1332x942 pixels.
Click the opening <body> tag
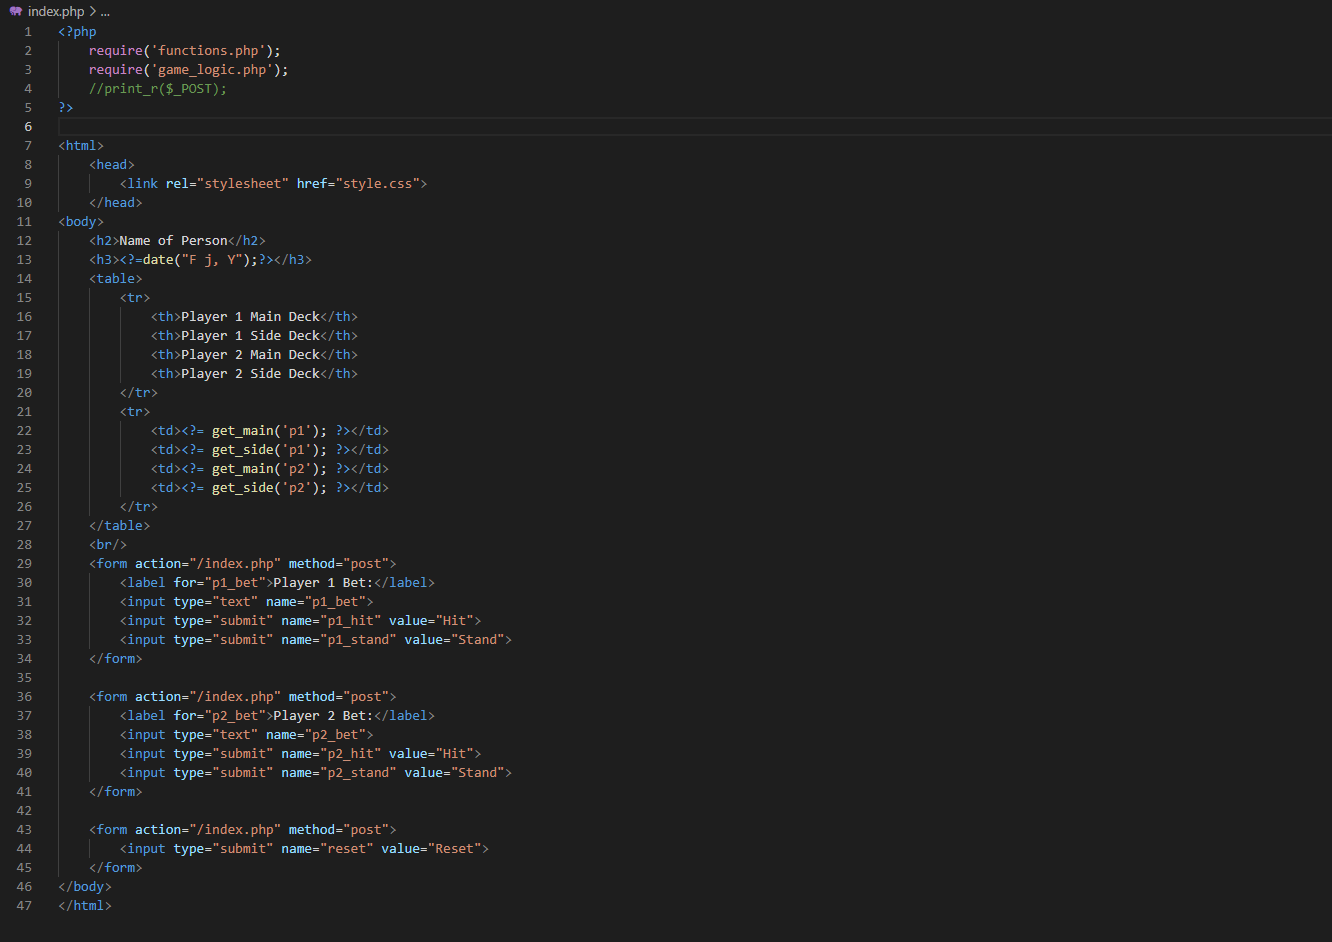(x=81, y=221)
